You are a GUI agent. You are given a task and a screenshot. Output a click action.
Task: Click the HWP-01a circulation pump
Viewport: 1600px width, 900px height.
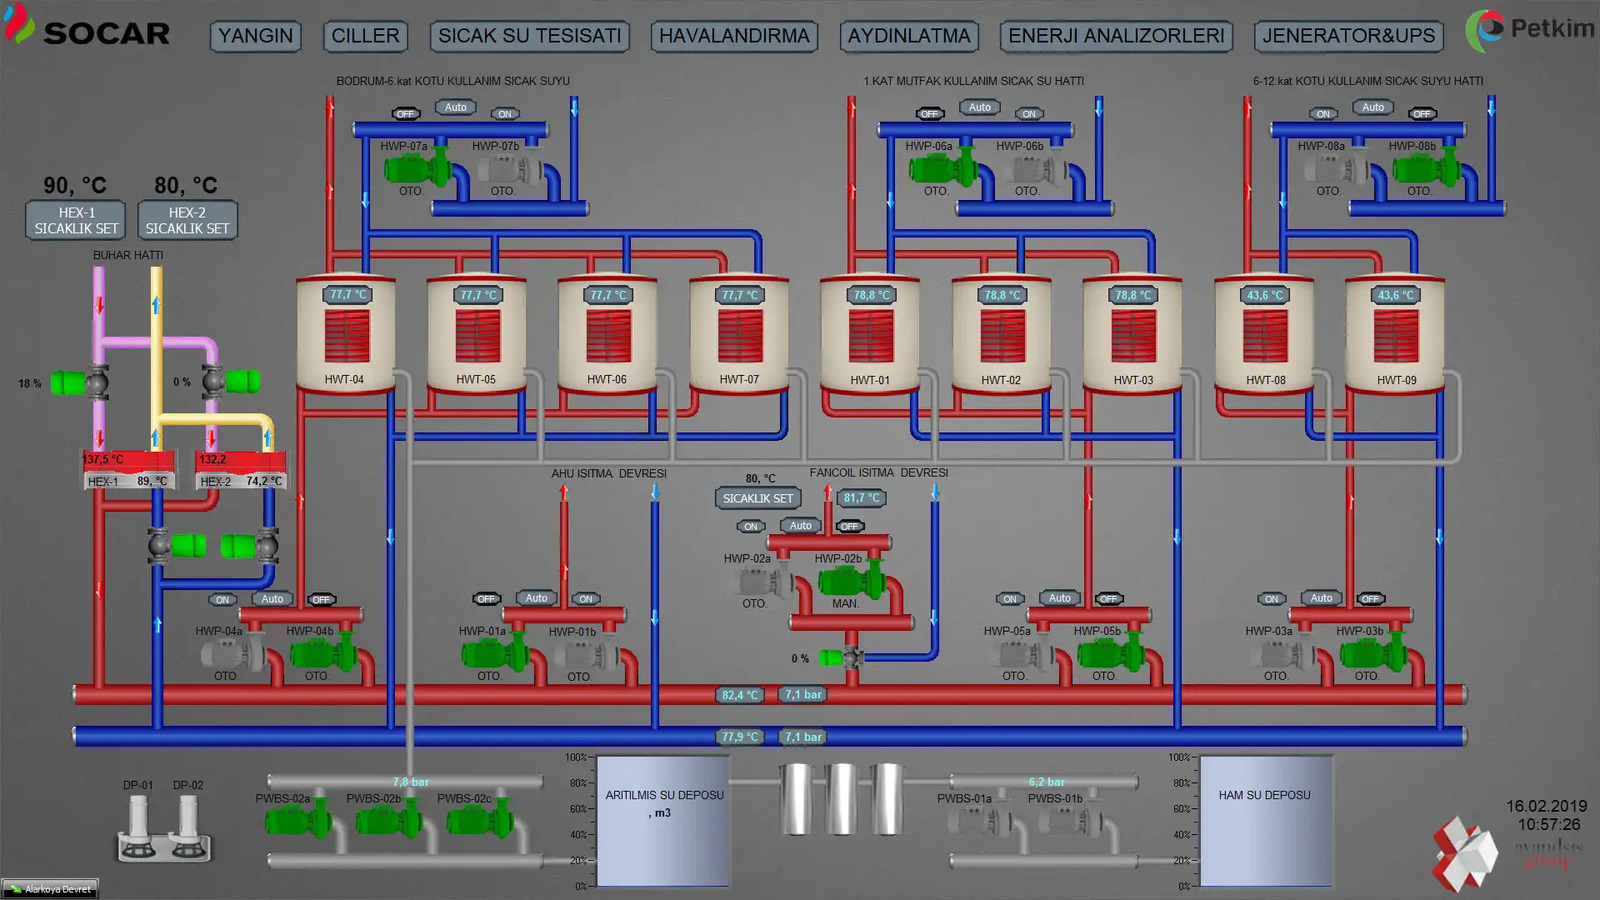[492, 655]
